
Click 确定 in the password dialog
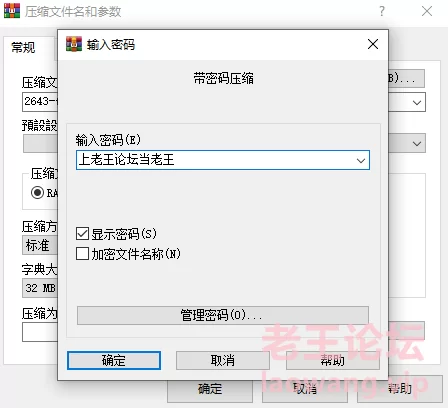pyautogui.click(x=114, y=360)
